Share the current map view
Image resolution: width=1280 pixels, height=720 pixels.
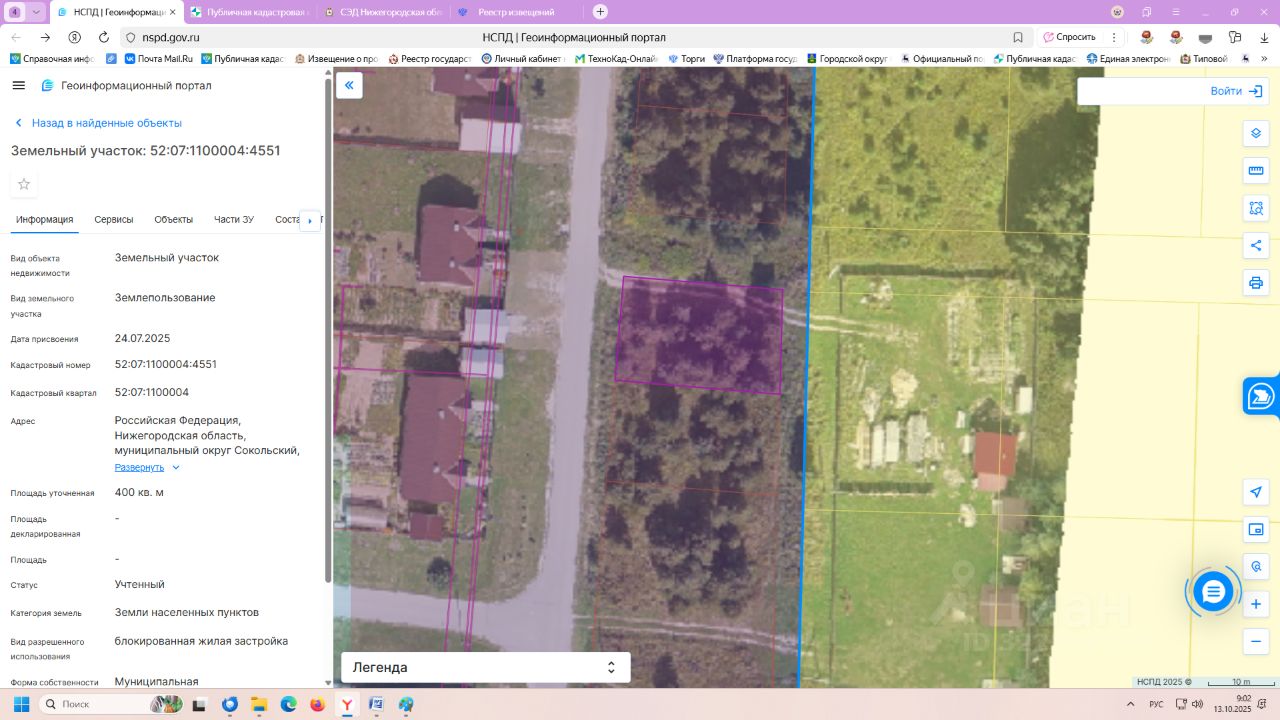pos(1256,245)
